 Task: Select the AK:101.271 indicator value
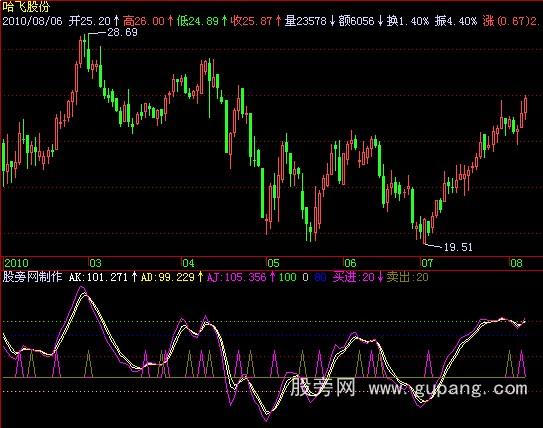click(98, 277)
